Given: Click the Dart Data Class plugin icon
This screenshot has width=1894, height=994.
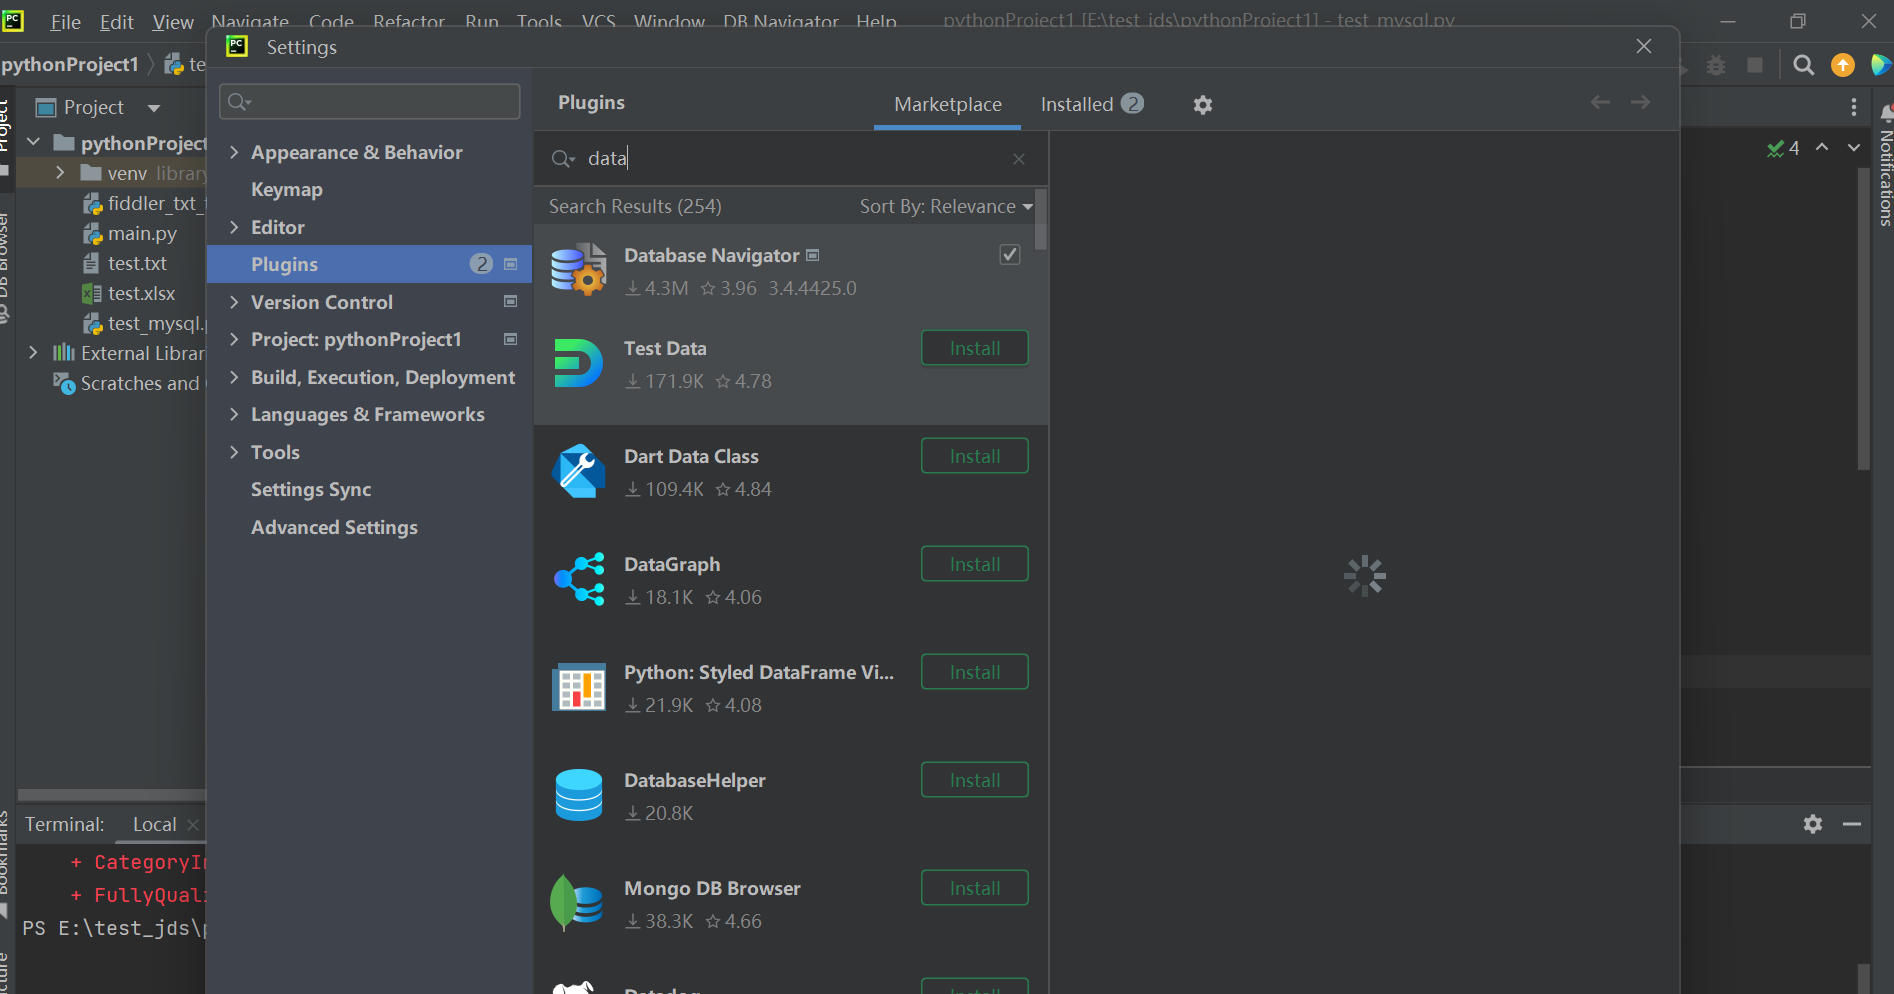Looking at the screenshot, I should coord(579,471).
